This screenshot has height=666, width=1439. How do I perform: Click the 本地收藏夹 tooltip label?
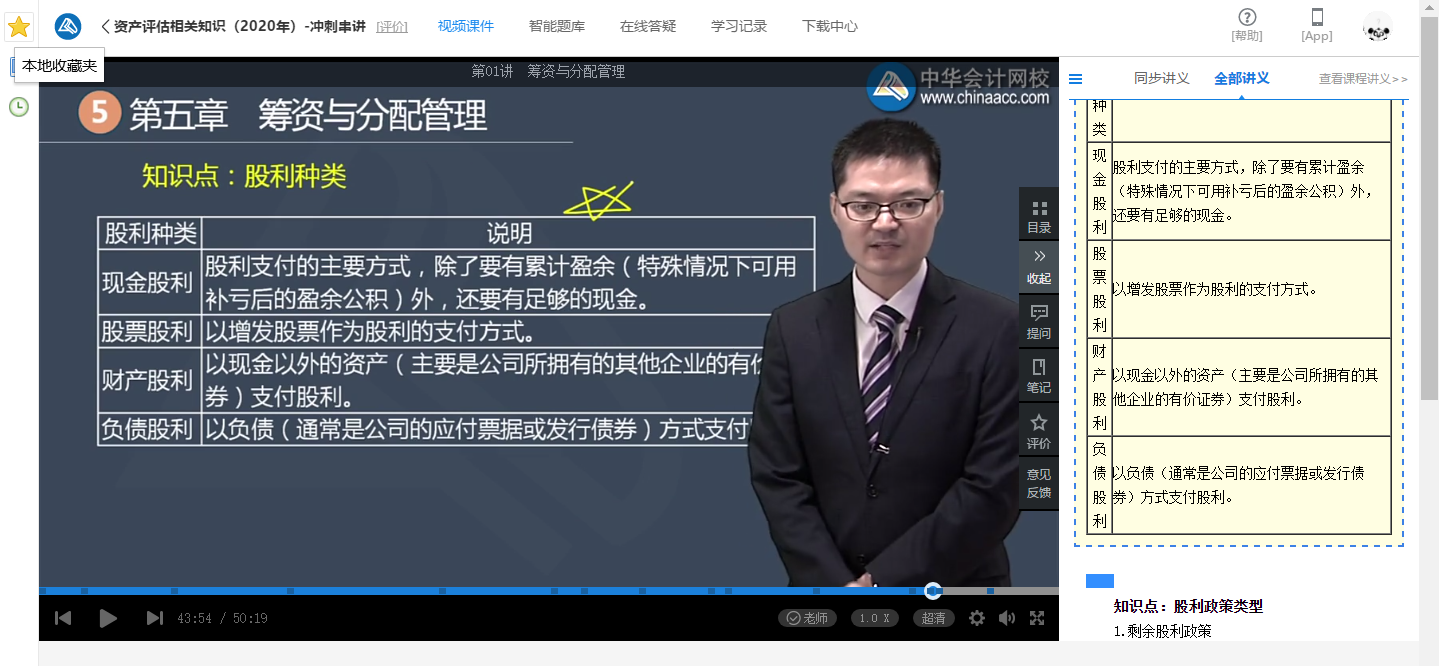pyautogui.click(x=60, y=65)
